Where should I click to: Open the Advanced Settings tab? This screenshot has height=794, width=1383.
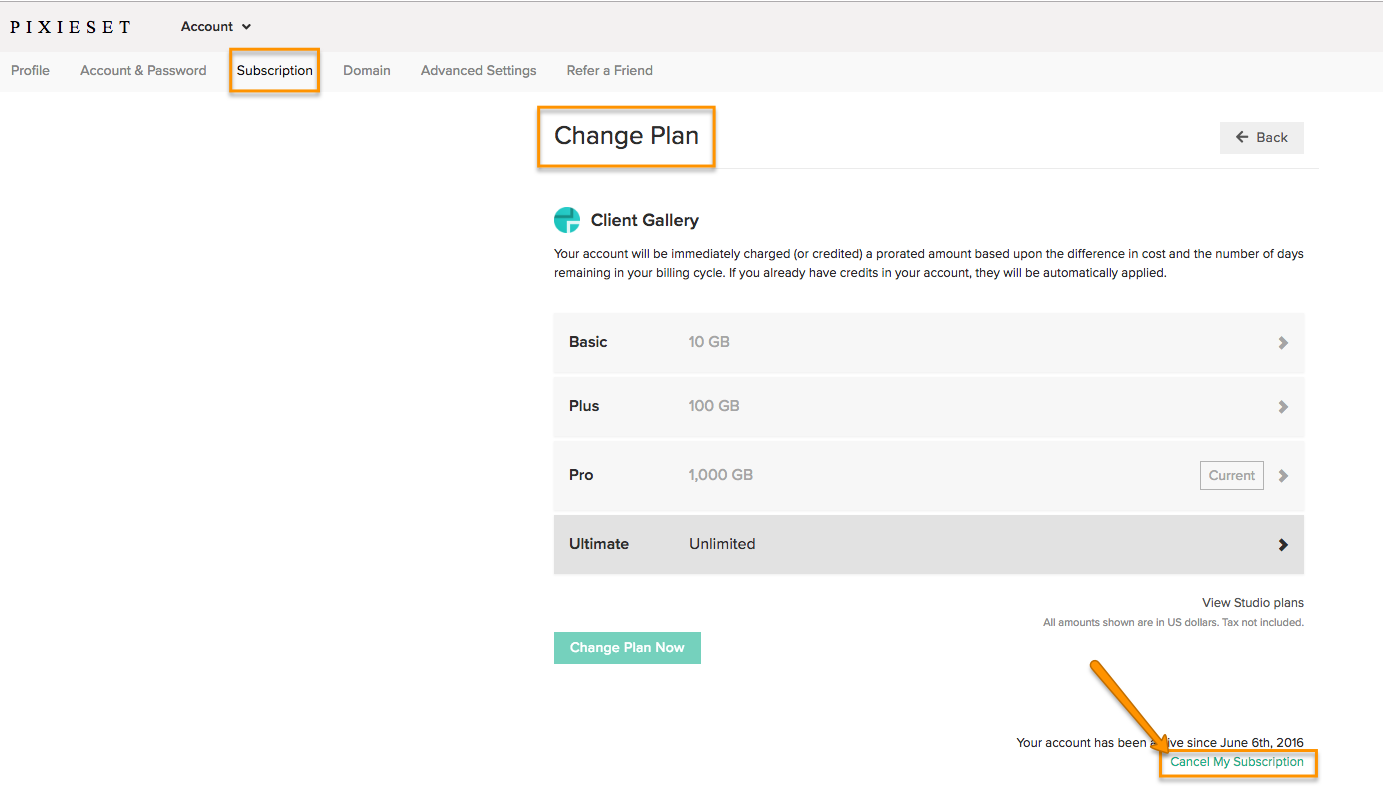coord(479,71)
